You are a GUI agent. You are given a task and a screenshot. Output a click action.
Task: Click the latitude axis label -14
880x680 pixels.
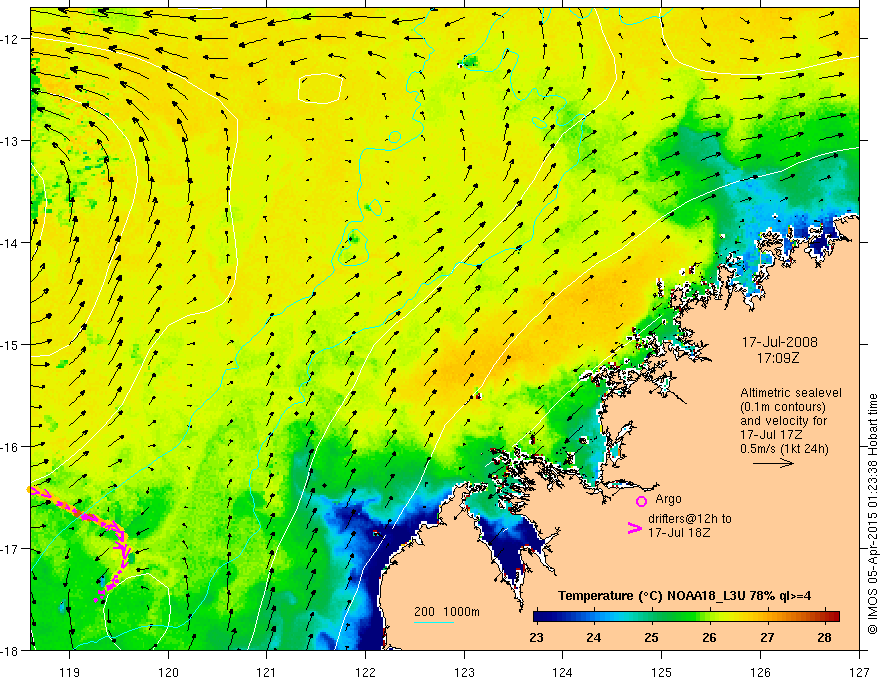tap(10, 243)
